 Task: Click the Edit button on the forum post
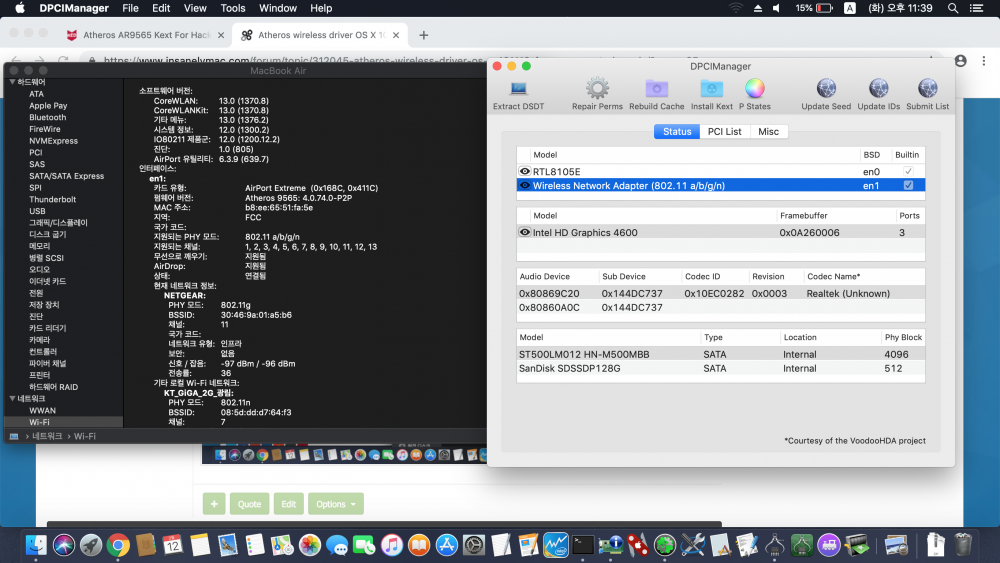coord(288,504)
